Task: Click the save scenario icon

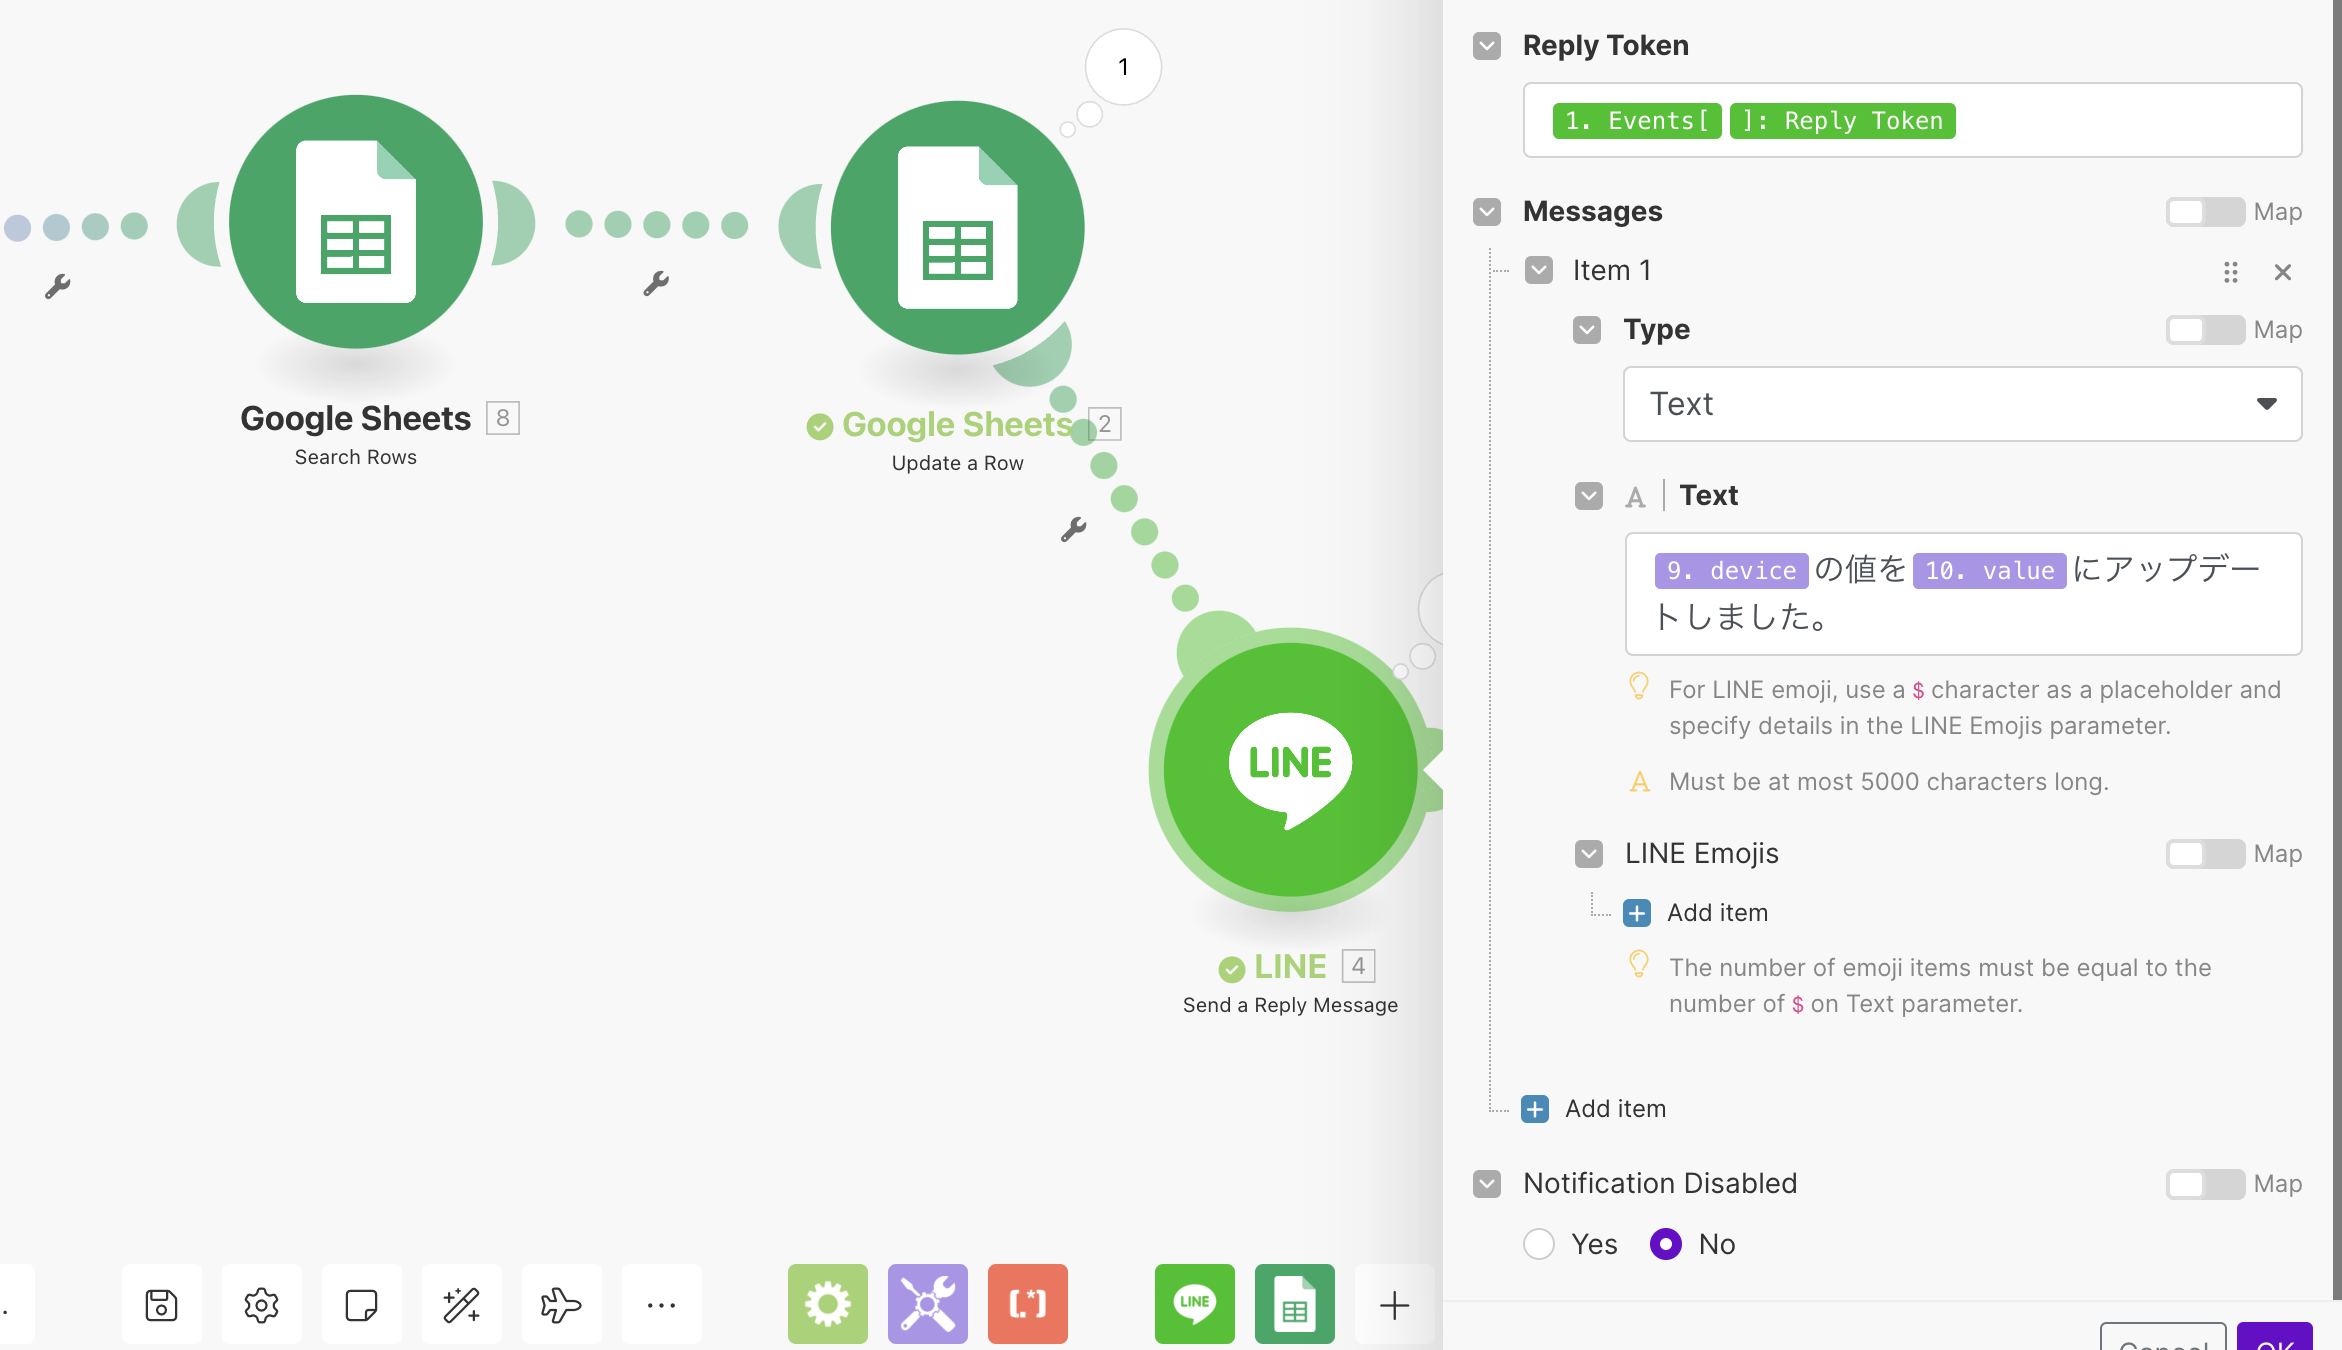Action: pos(161,1304)
